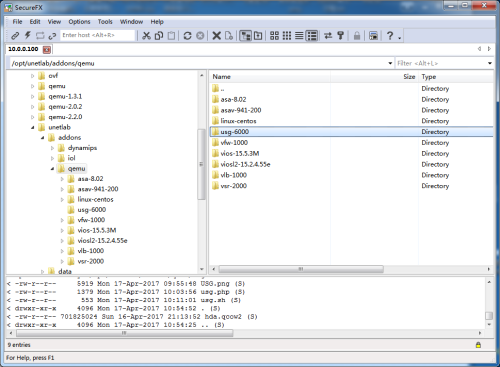Click the Connect link icon in toolbar
This screenshot has width=500, height=367.
tap(15, 35)
